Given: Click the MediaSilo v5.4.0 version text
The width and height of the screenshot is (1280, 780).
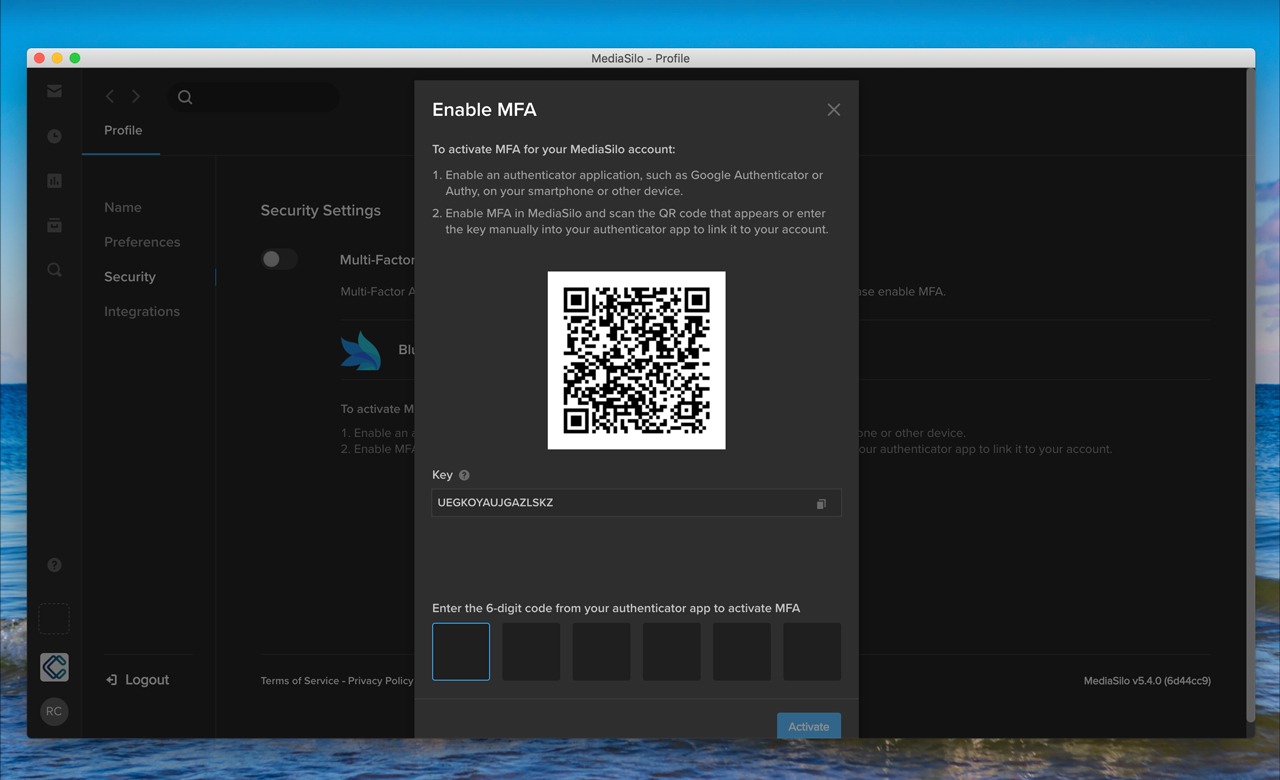Looking at the screenshot, I should coord(1147,681).
